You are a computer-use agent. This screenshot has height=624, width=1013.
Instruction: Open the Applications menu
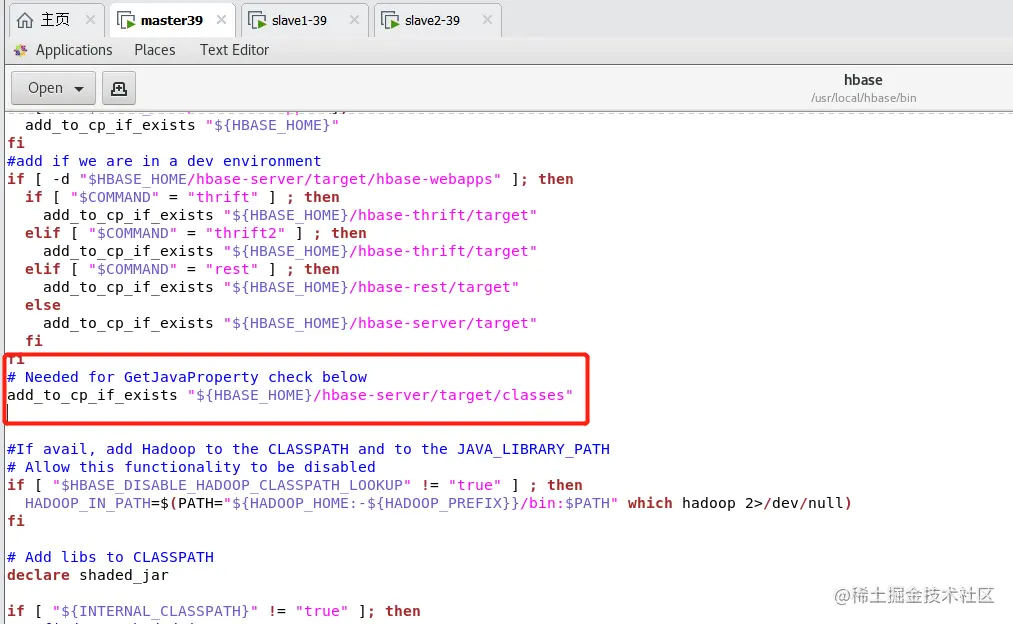tap(74, 50)
